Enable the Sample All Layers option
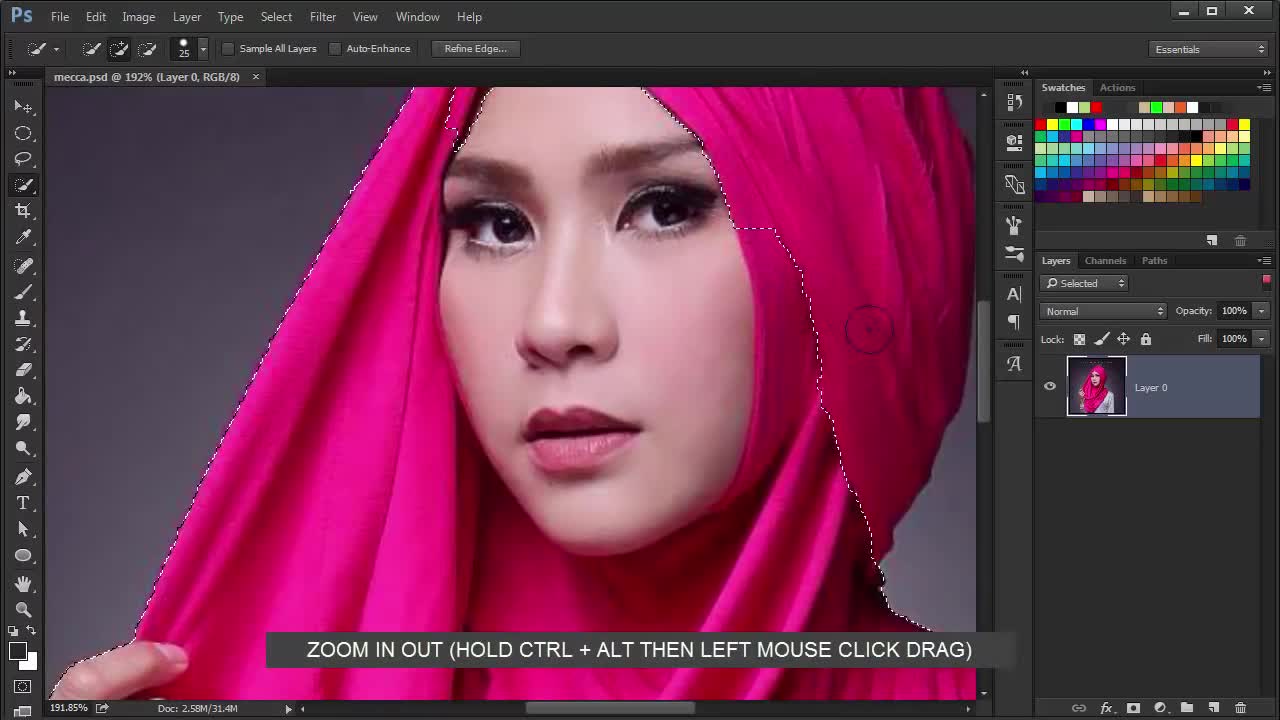The height and width of the screenshot is (720, 1280). point(228,48)
